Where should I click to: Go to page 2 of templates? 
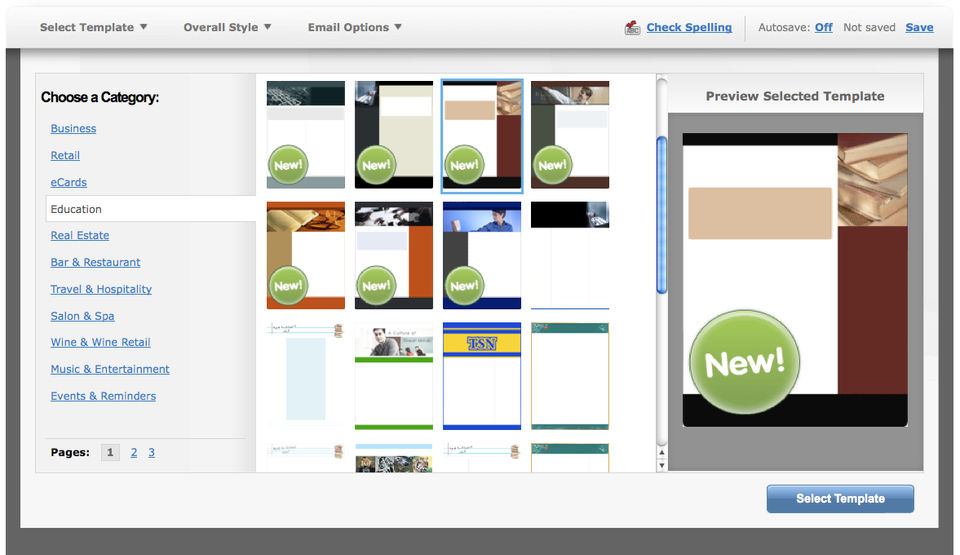point(134,452)
